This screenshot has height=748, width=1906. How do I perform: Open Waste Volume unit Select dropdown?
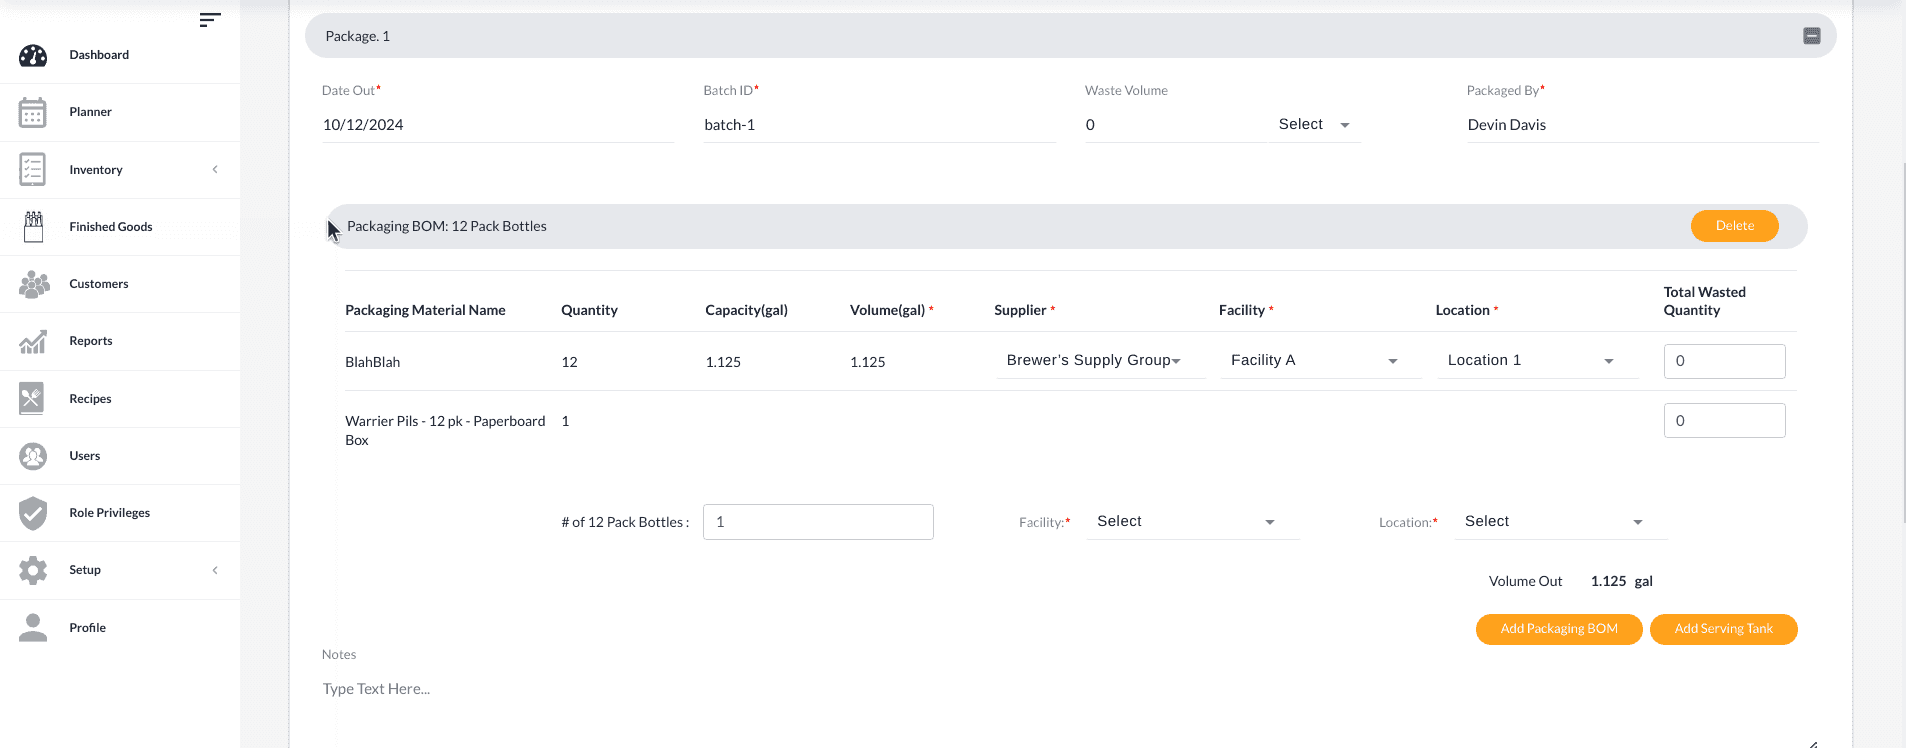1314,125
